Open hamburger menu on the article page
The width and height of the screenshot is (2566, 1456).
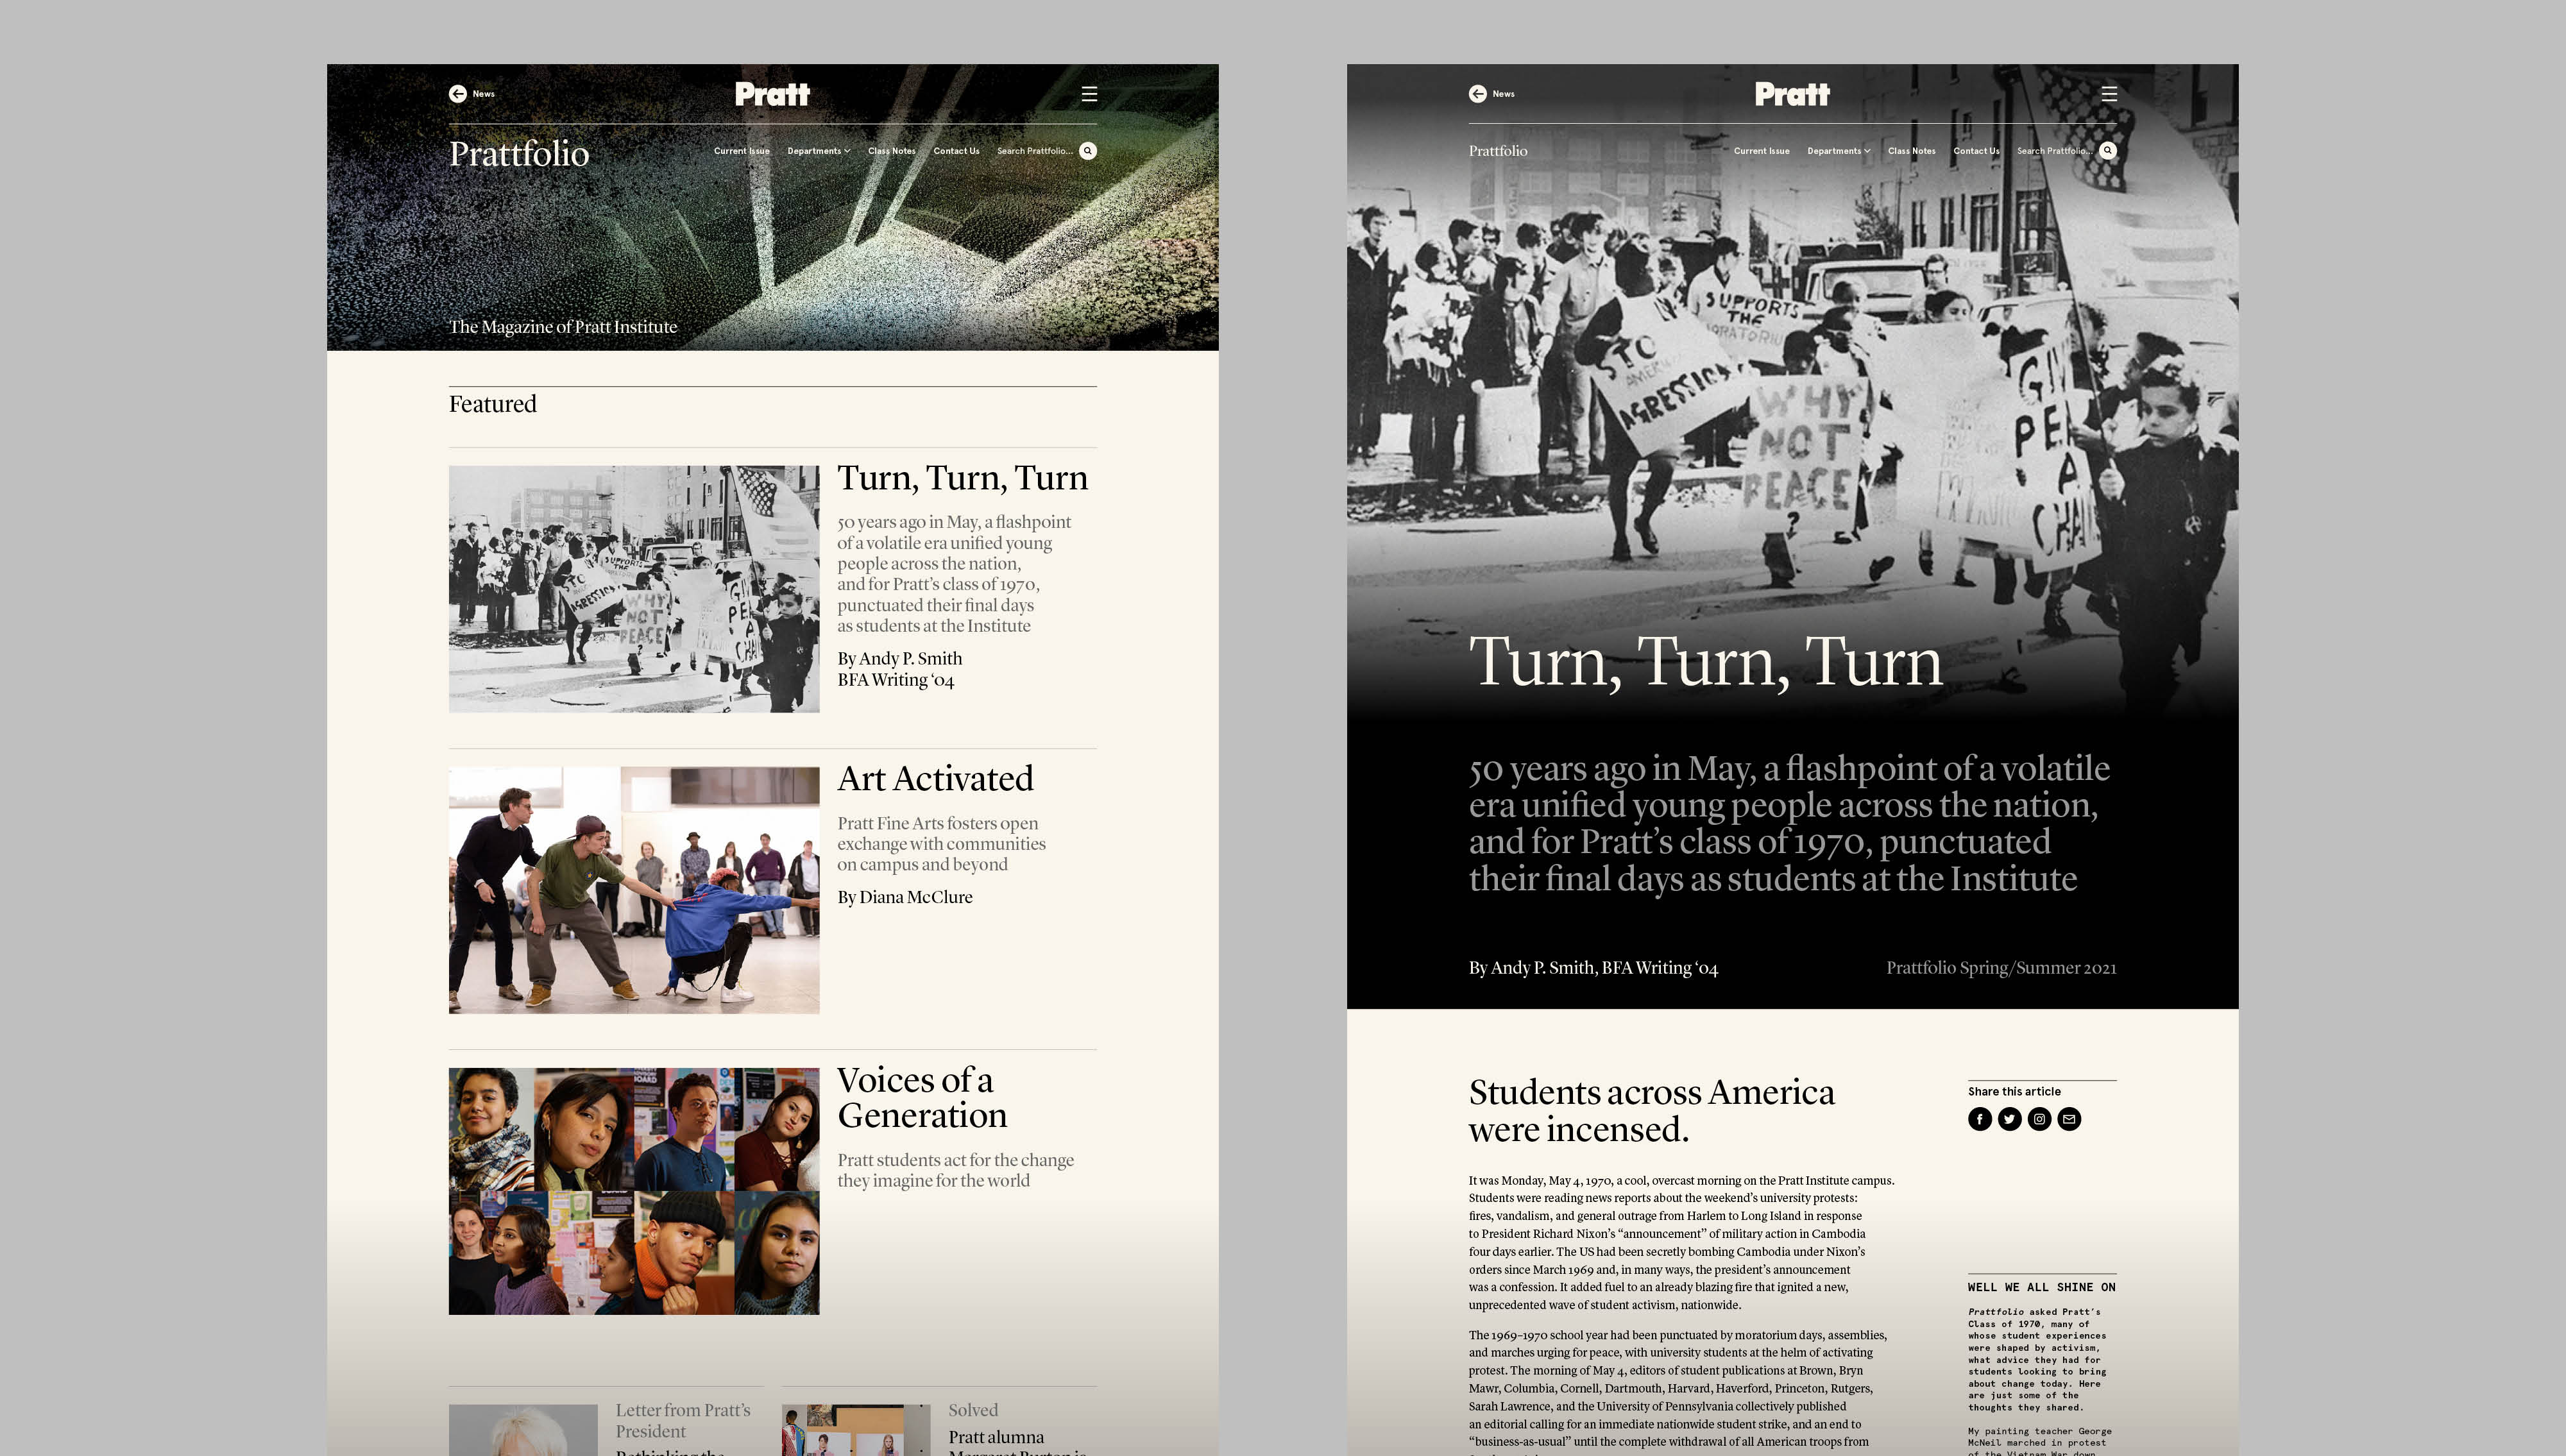2109,94
